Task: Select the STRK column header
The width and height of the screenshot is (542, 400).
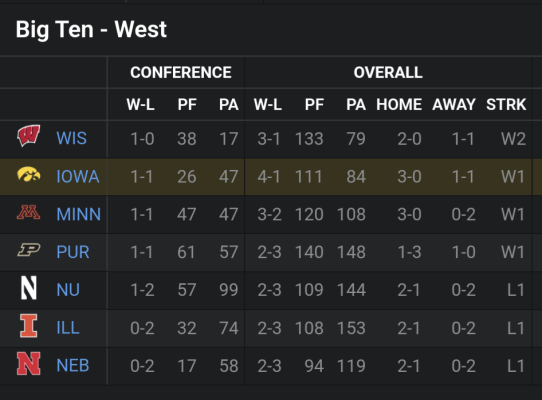Action: [506, 104]
